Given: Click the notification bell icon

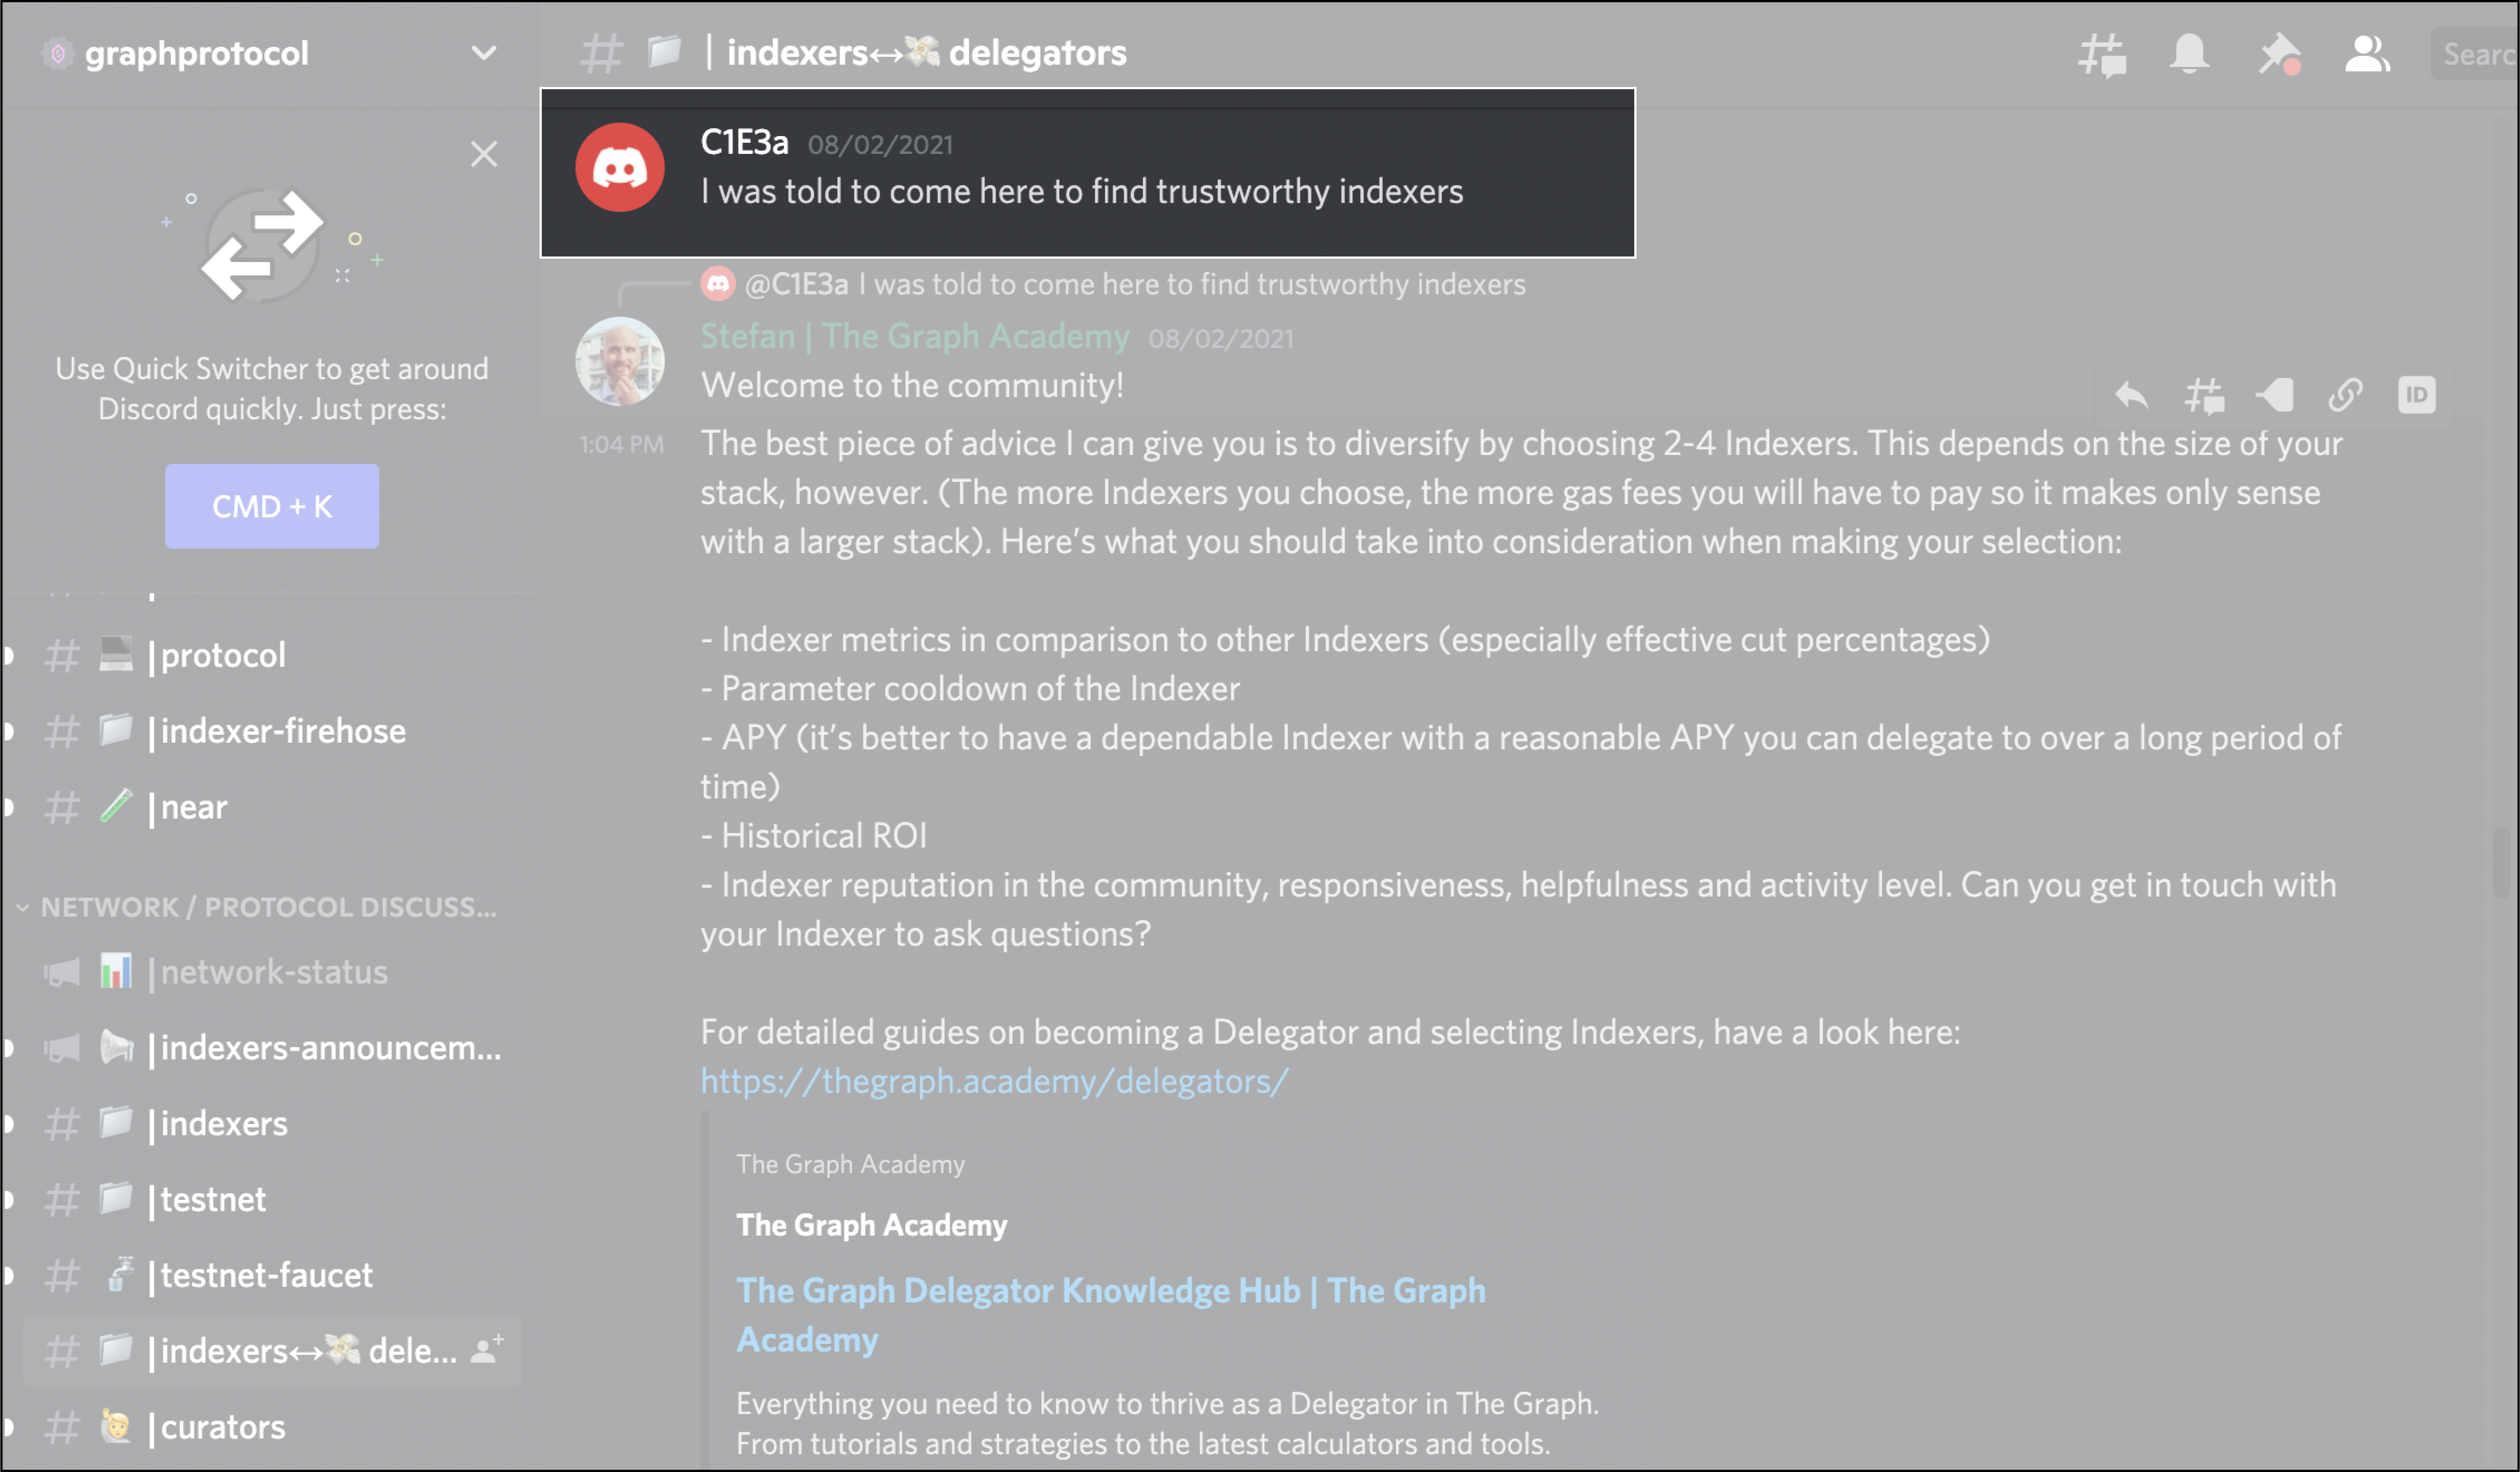Looking at the screenshot, I should pyautogui.click(x=2189, y=54).
